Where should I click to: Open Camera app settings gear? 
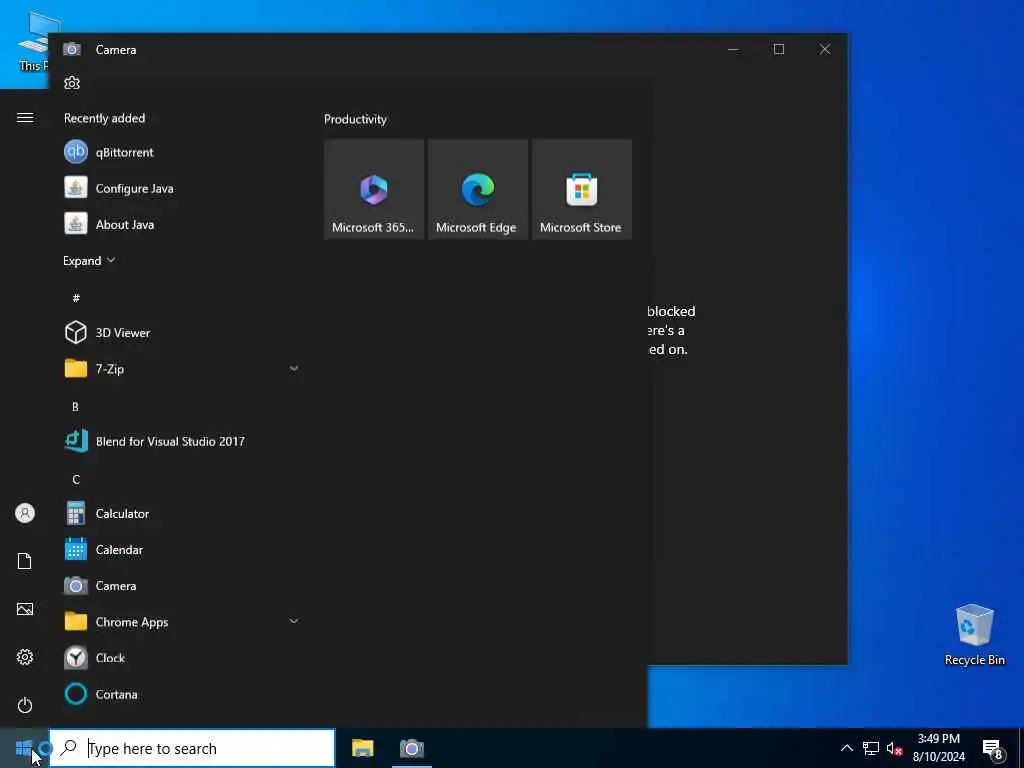tap(72, 83)
